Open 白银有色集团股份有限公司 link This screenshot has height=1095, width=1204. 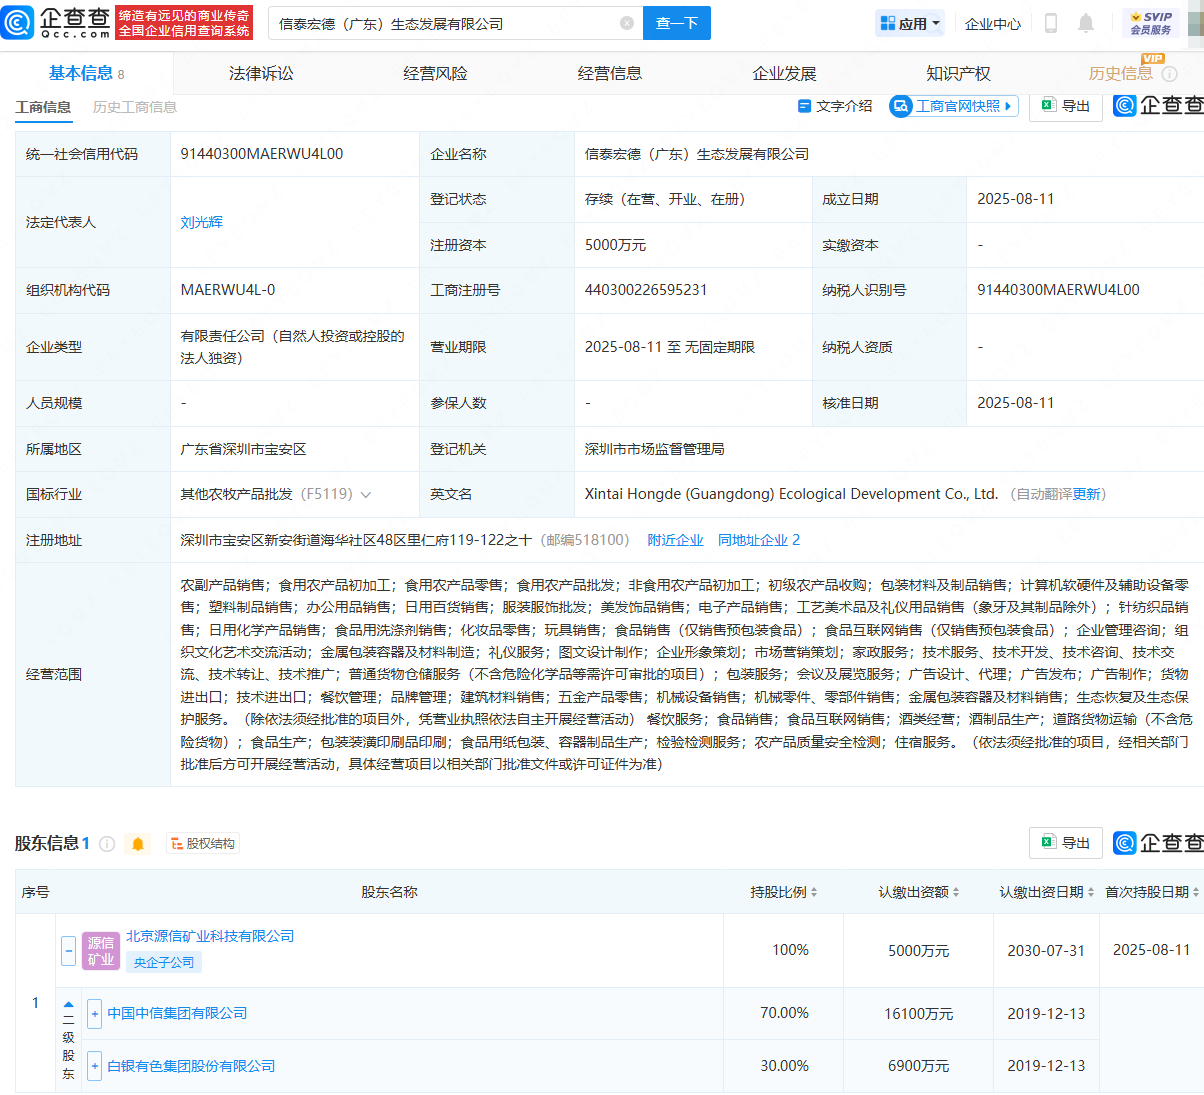(191, 1066)
